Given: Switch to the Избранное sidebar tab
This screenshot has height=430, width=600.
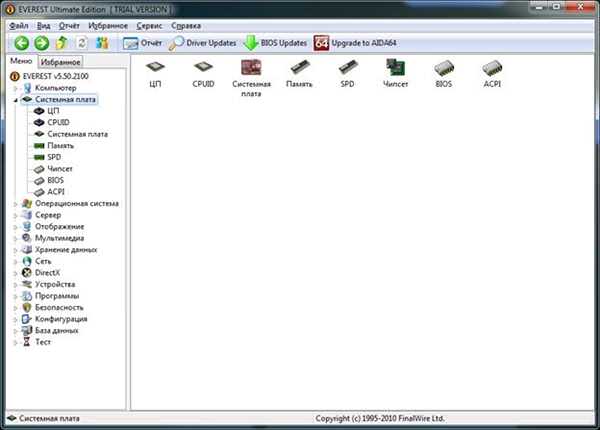Looking at the screenshot, I should 60,62.
